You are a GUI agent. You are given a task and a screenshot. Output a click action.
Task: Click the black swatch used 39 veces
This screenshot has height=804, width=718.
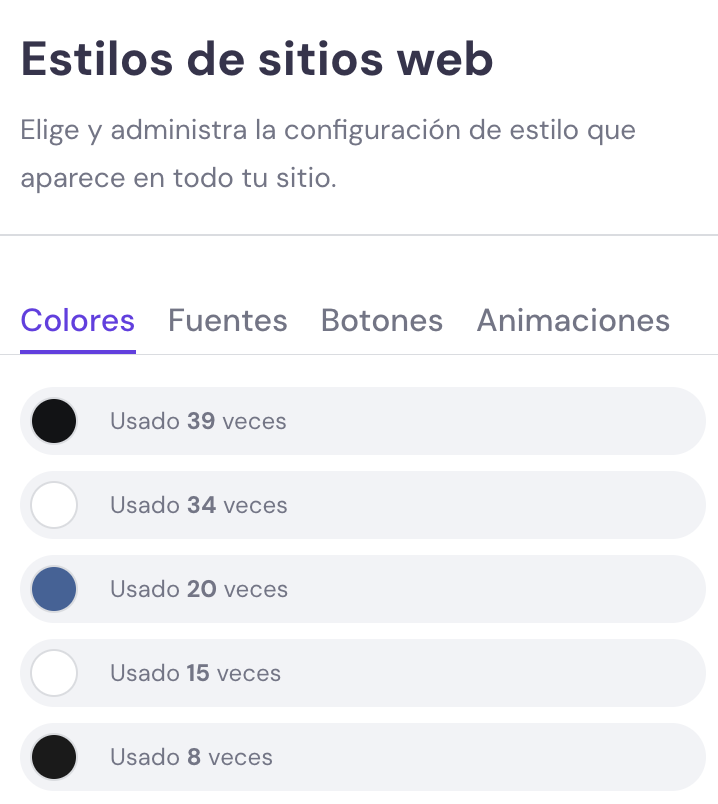pos(54,421)
